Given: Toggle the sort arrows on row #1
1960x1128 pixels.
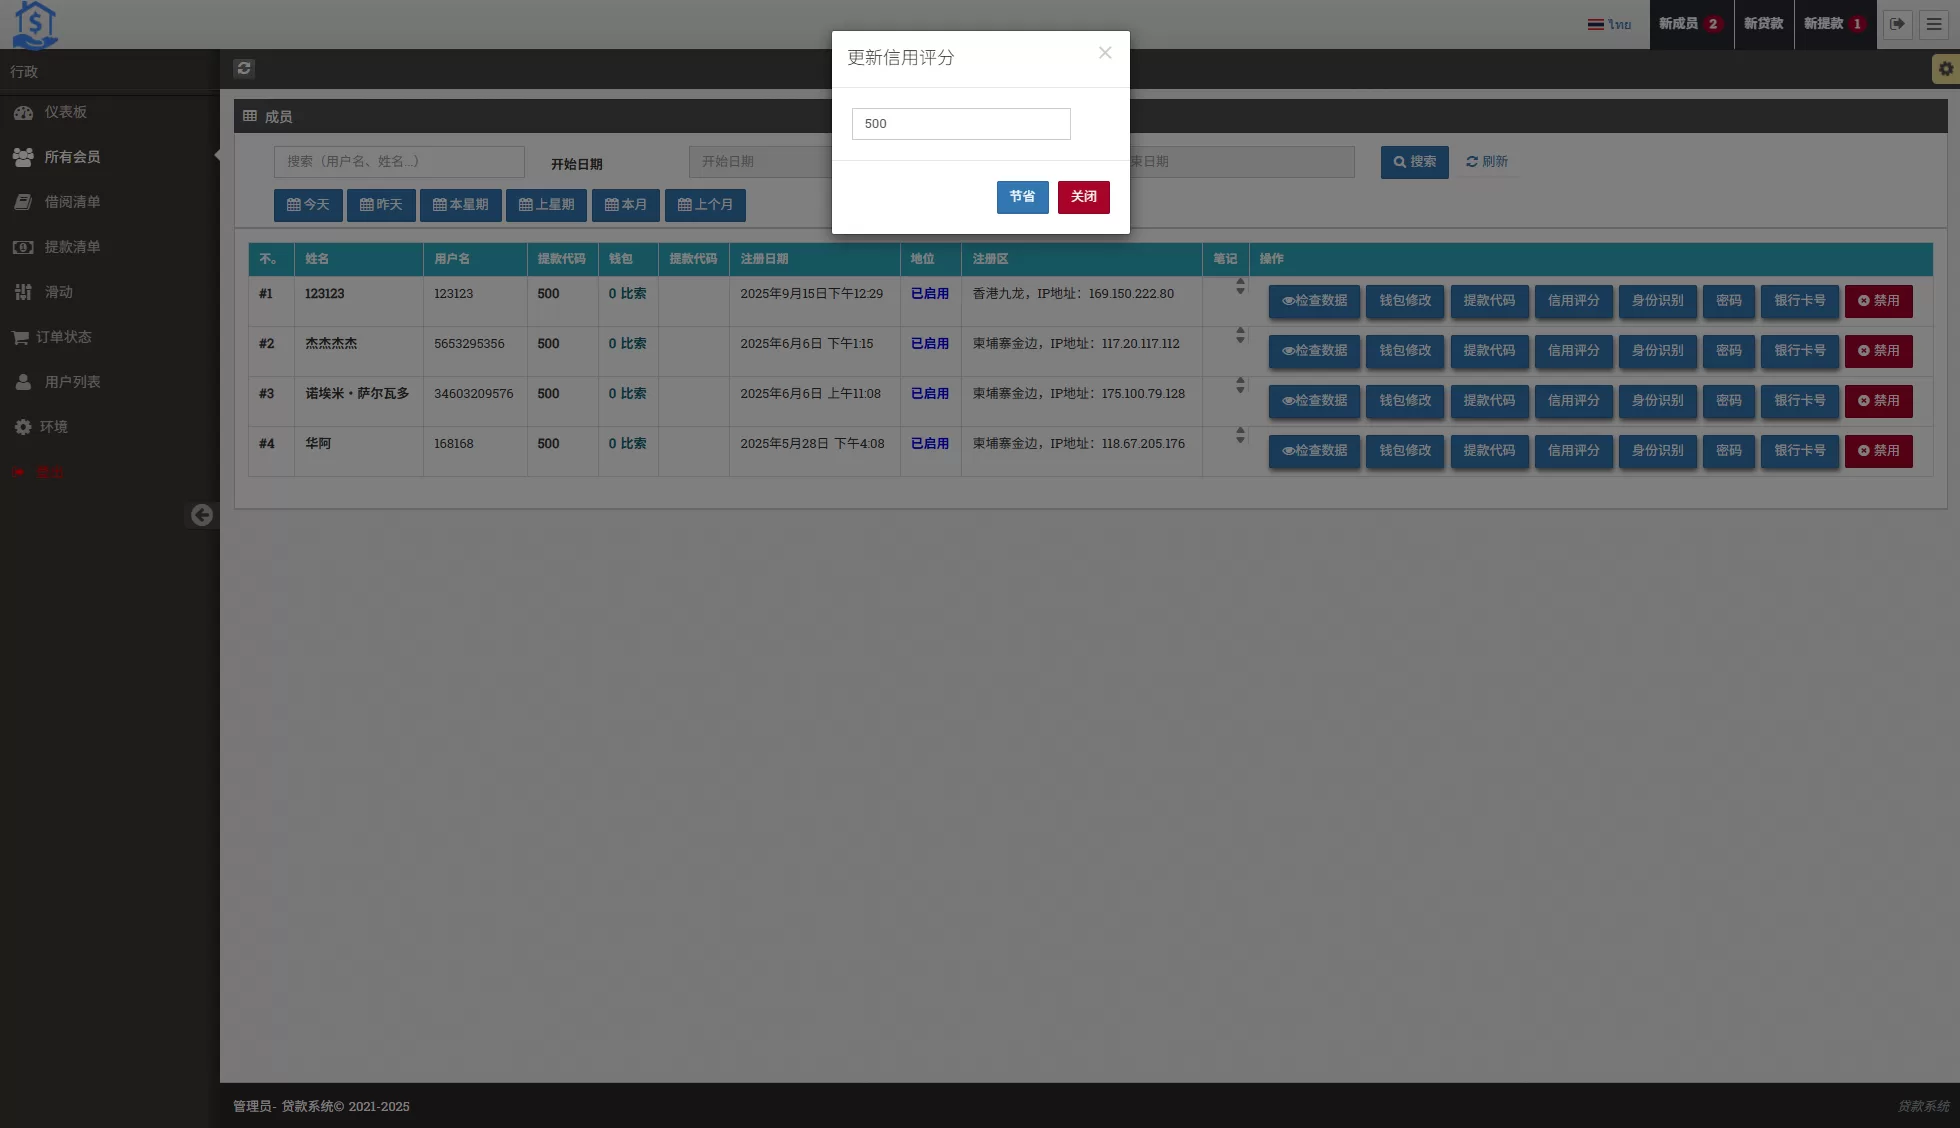Looking at the screenshot, I should (1240, 286).
